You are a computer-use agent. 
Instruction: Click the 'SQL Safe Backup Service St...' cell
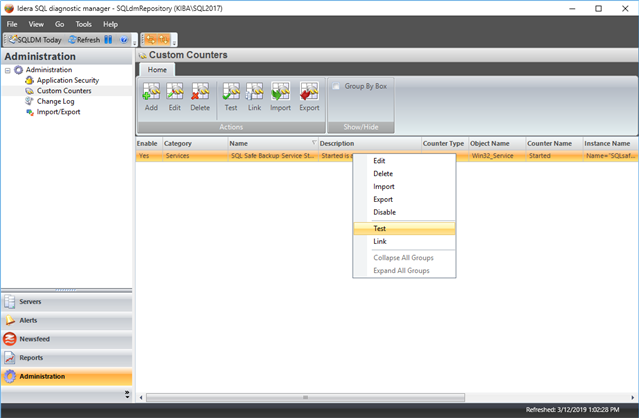tap(273, 156)
